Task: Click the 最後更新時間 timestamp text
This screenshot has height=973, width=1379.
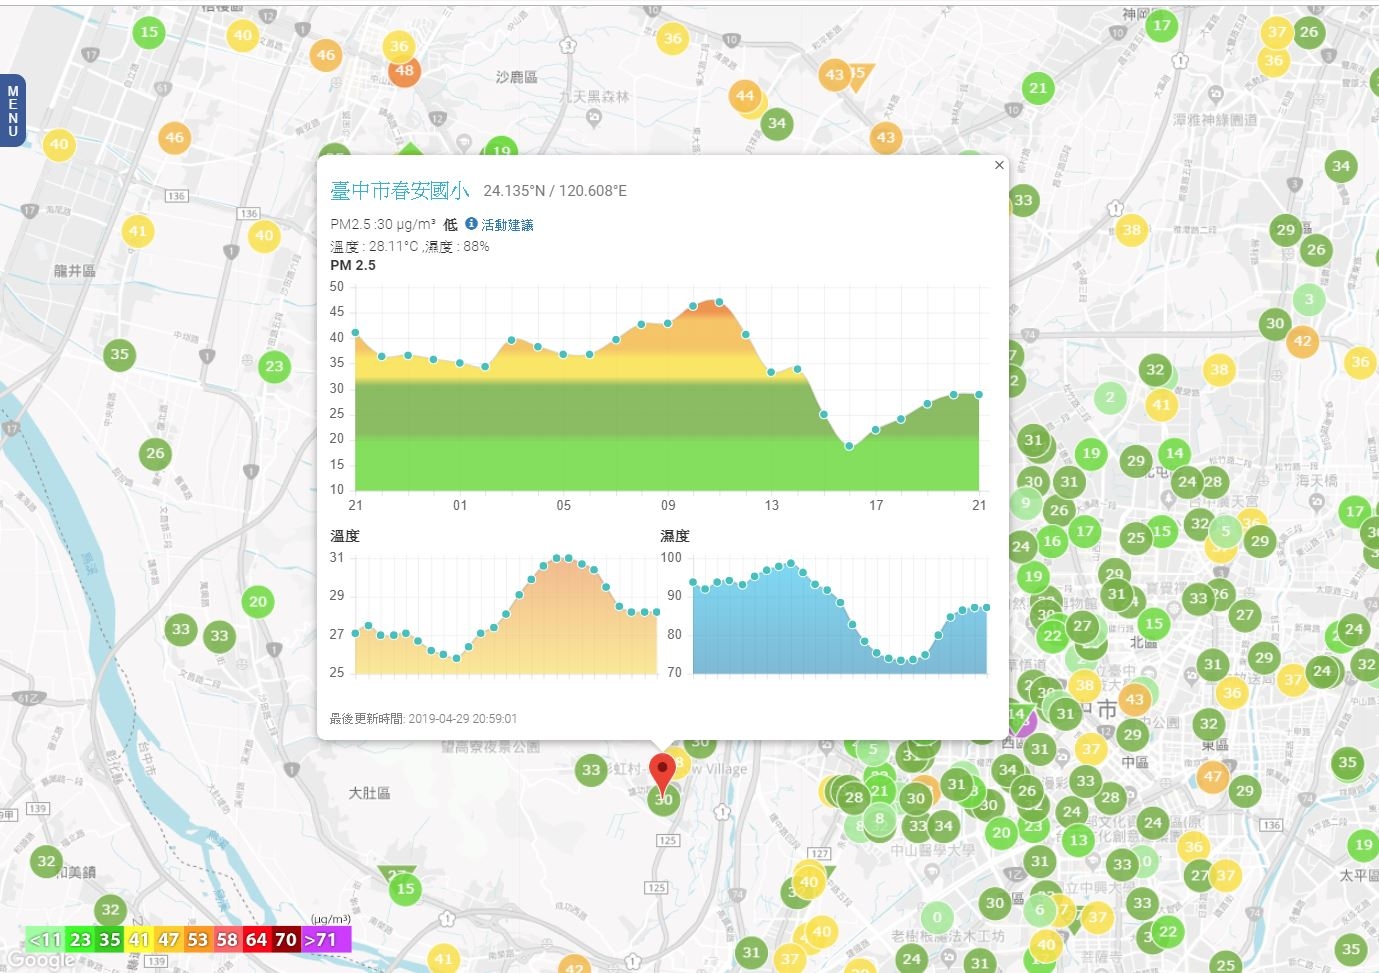Action: 423,718
